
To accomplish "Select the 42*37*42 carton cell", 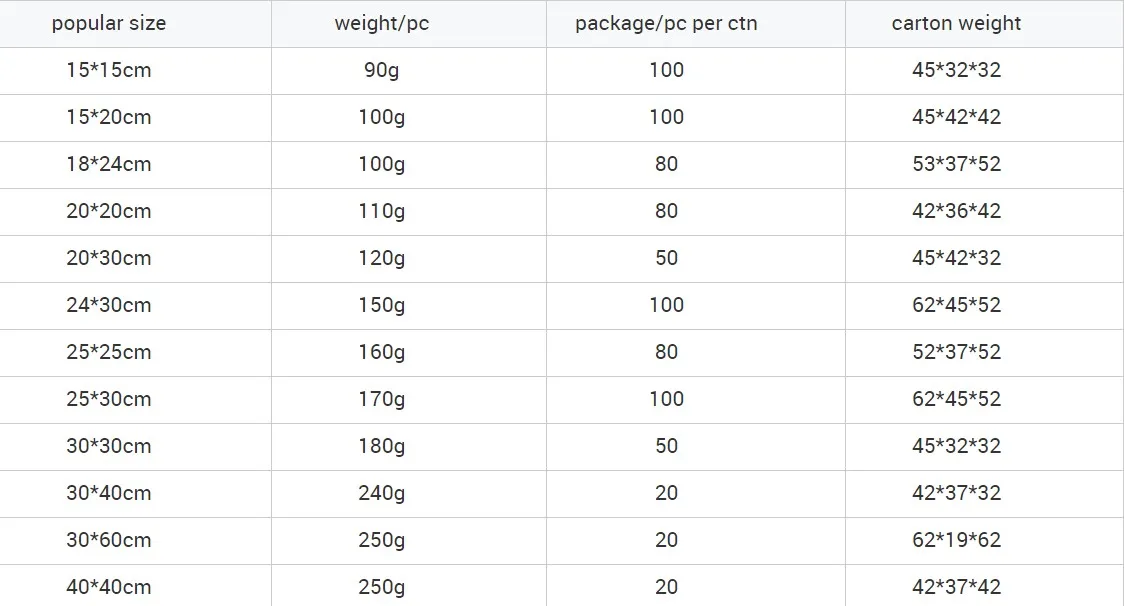I will click(x=956, y=587).
